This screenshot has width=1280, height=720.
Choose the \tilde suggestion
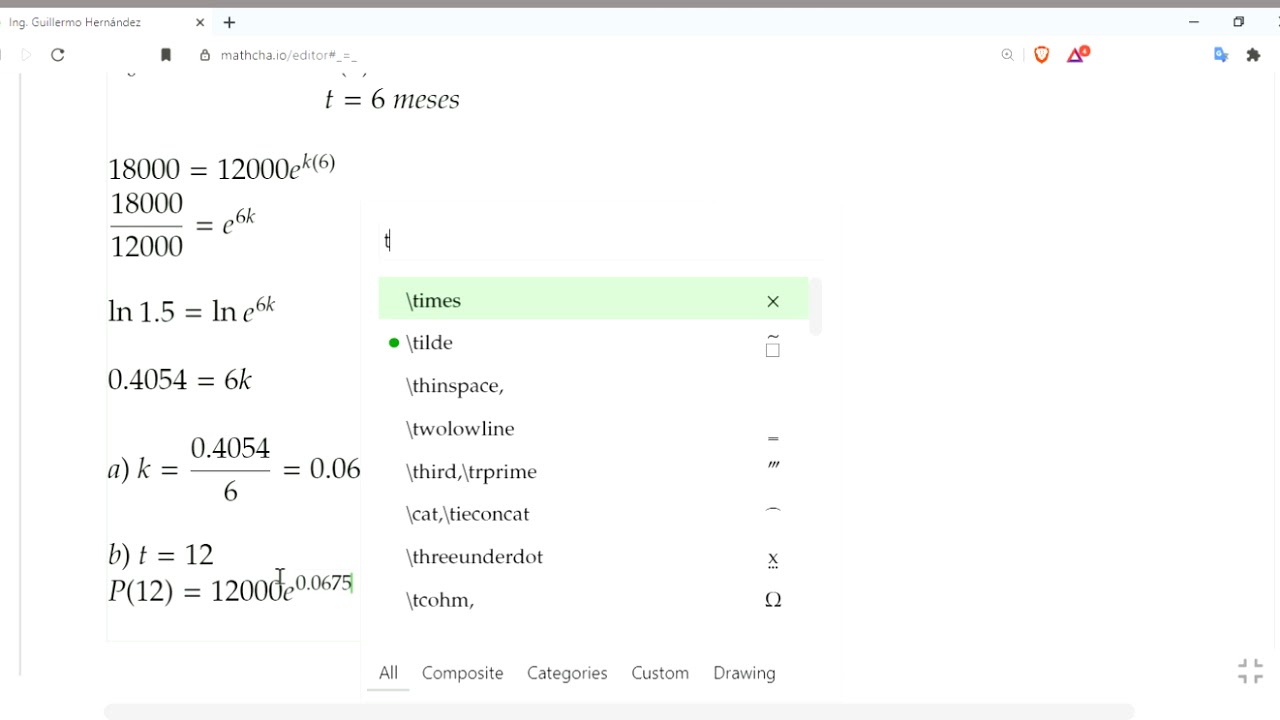click(x=593, y=343)
